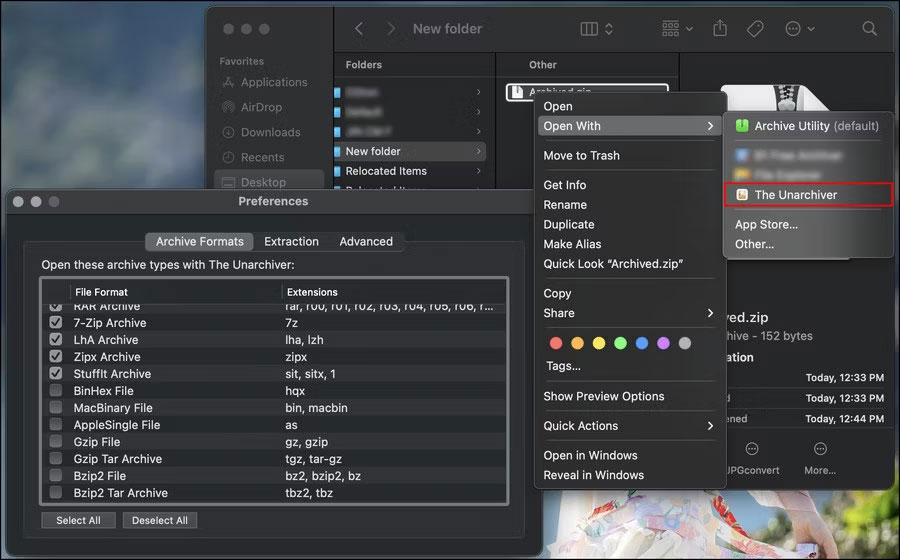
Task: Select the Archived.zip file icon
Action: click(x=517, y=92)
